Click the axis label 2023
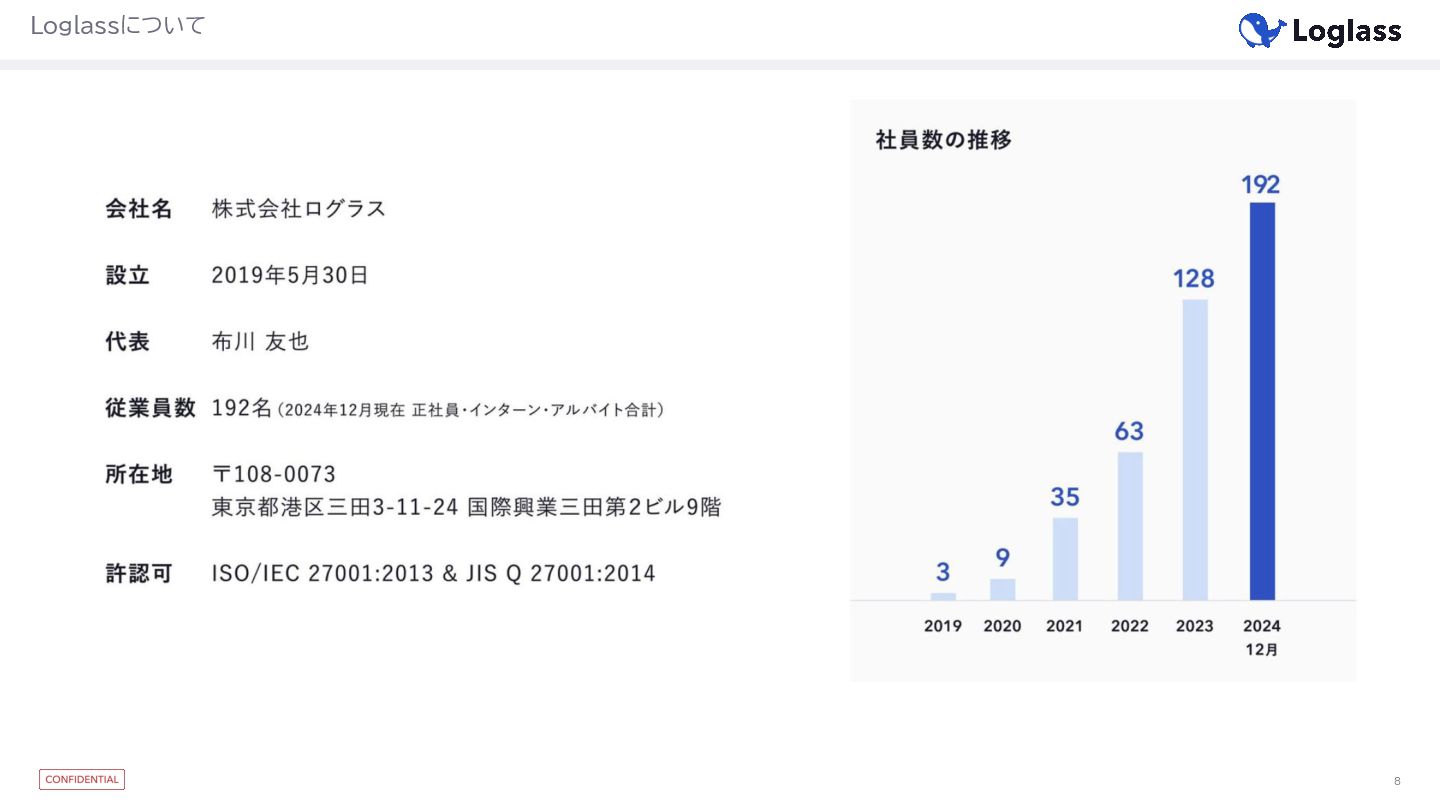Screen dimensions: 1440x810 pyautogui.click(x=1194, y=626)
